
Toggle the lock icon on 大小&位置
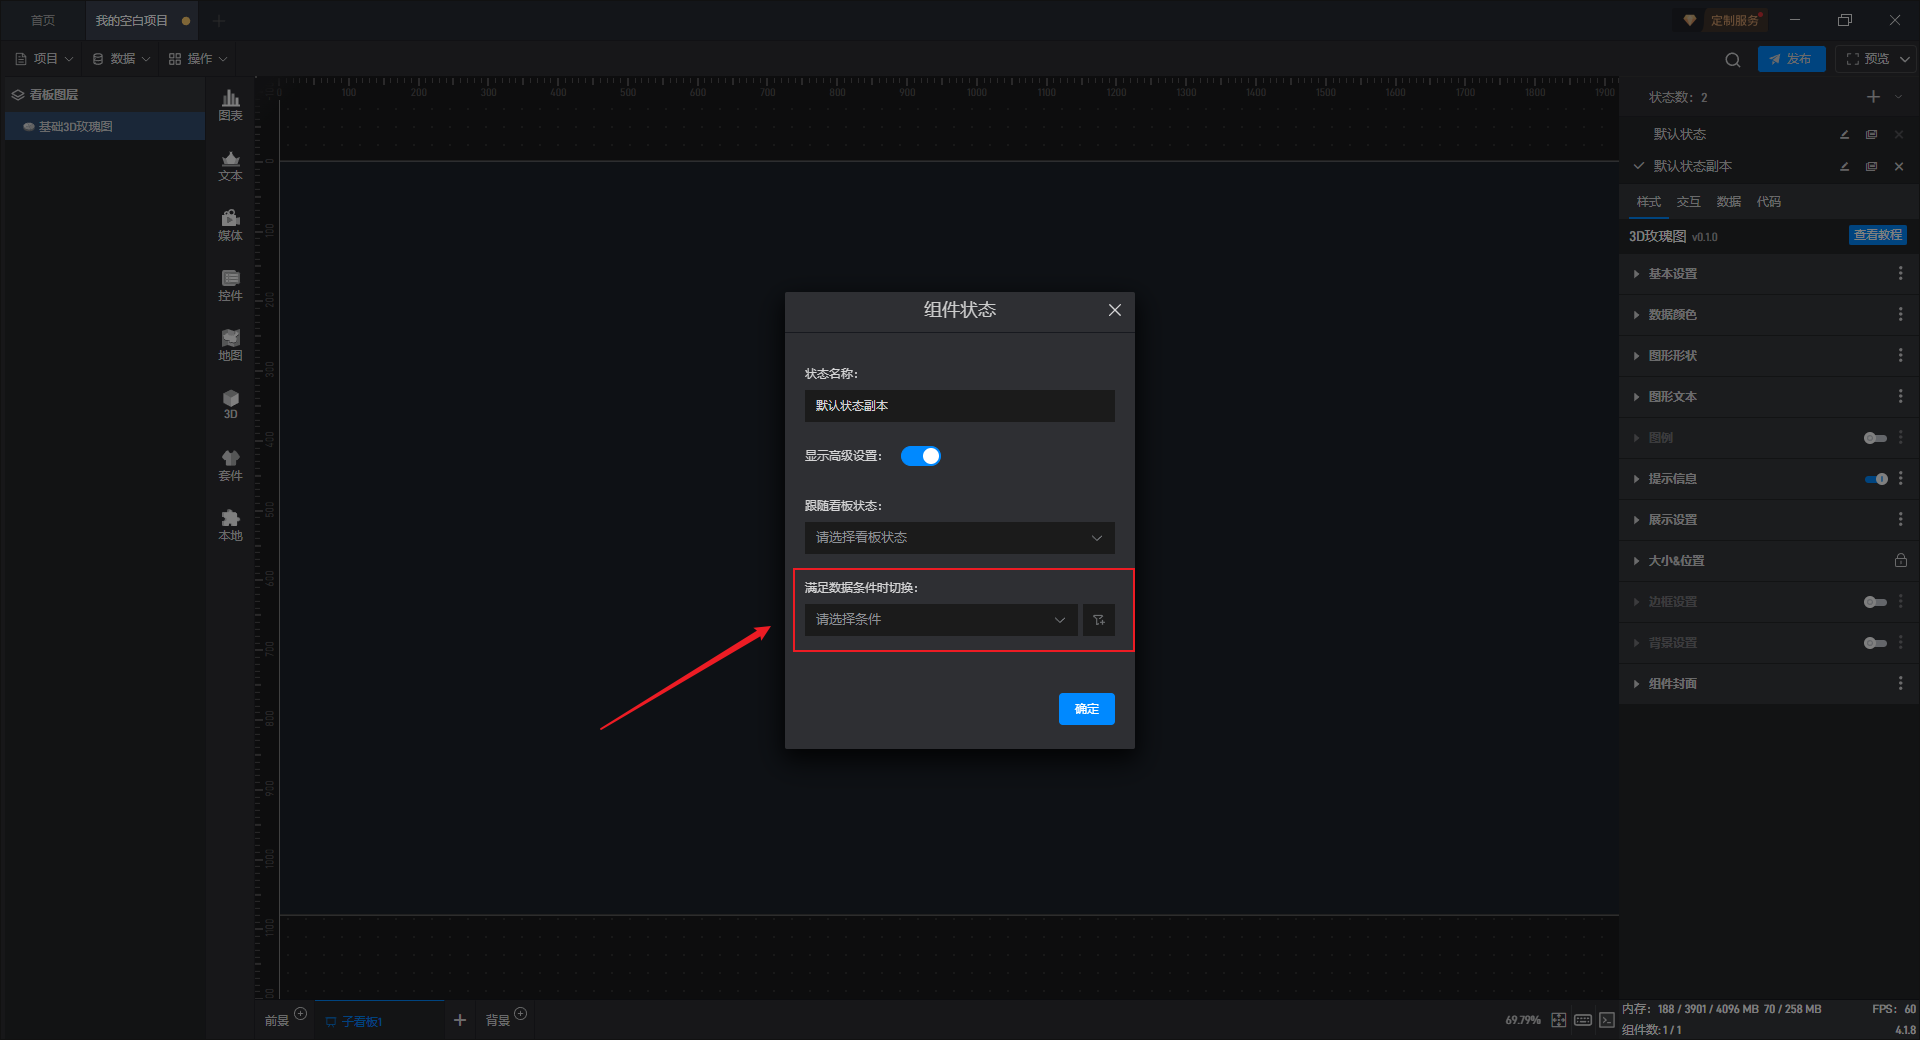point(1901,561)
